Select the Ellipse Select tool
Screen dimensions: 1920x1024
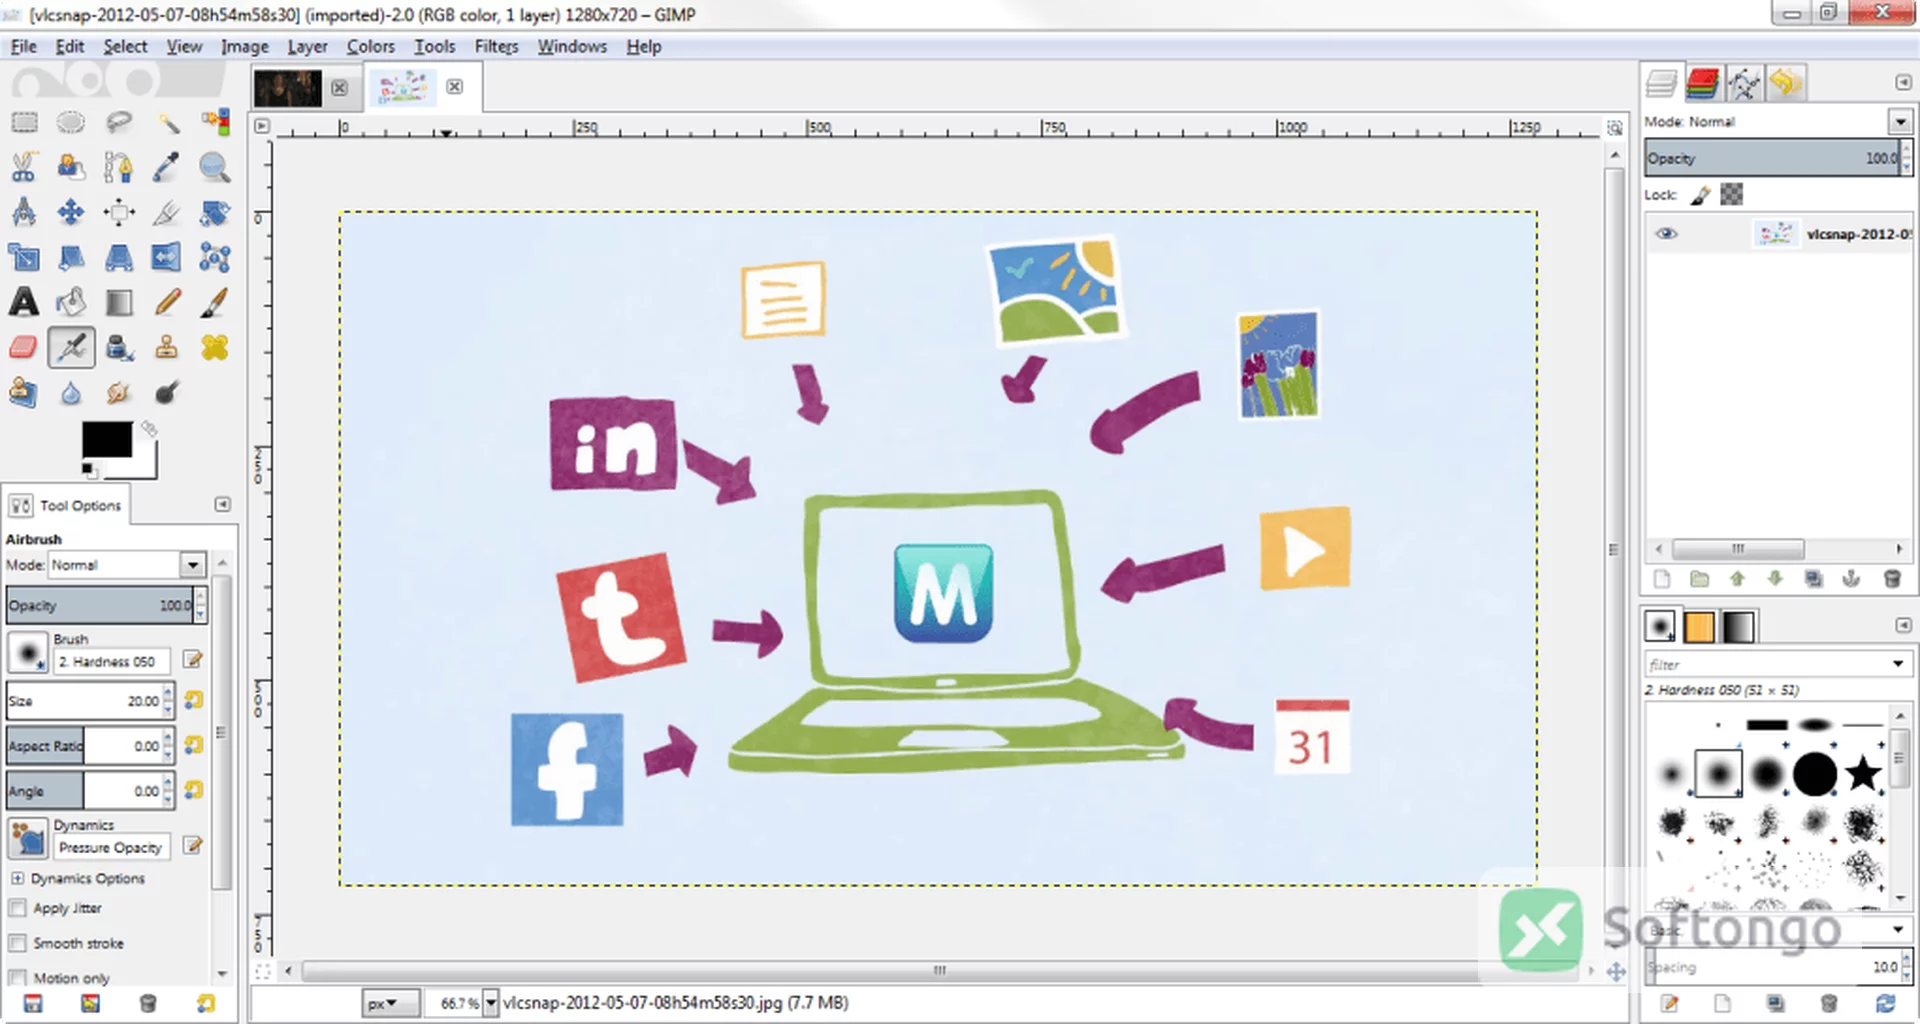tap(71, 123)
